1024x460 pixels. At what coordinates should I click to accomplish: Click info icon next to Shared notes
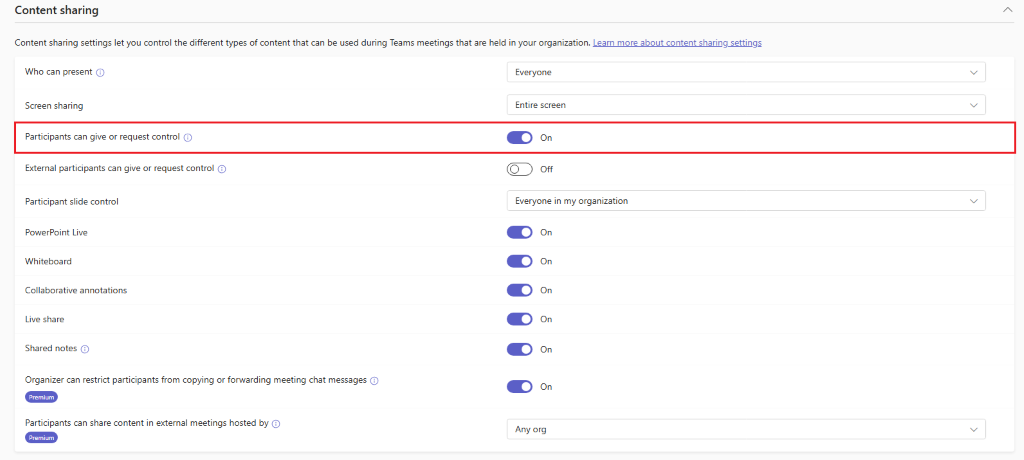point(85,350)
